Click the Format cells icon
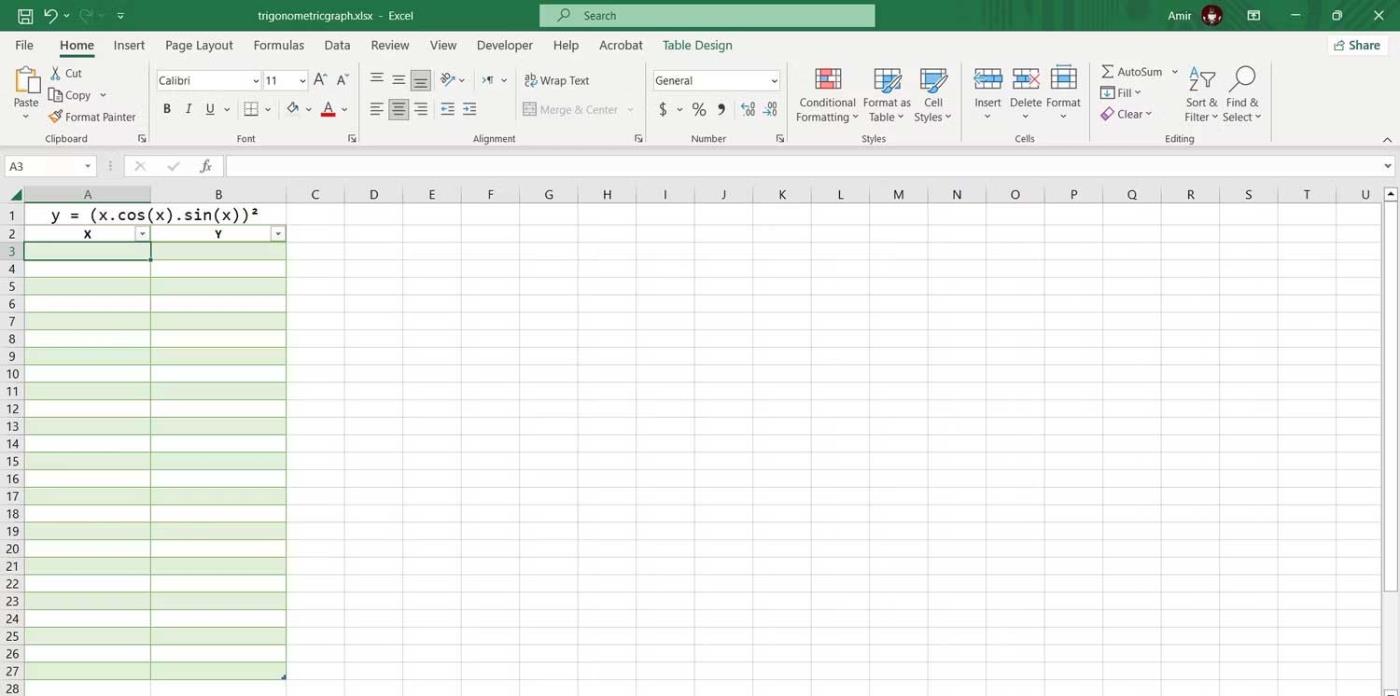 tap(1063, 80)
